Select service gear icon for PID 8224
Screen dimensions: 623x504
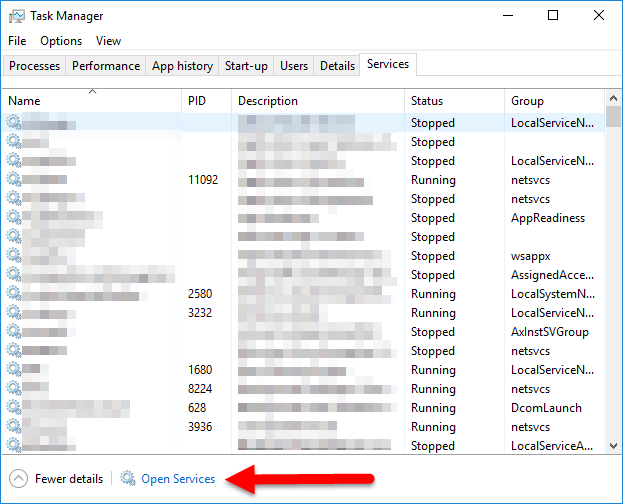coord(14,388)
